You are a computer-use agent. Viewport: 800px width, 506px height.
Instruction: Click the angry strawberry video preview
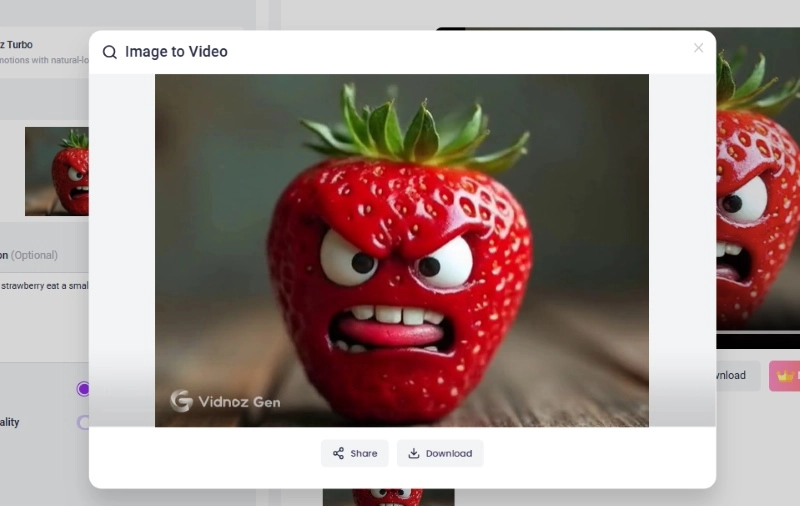[402, 250]
